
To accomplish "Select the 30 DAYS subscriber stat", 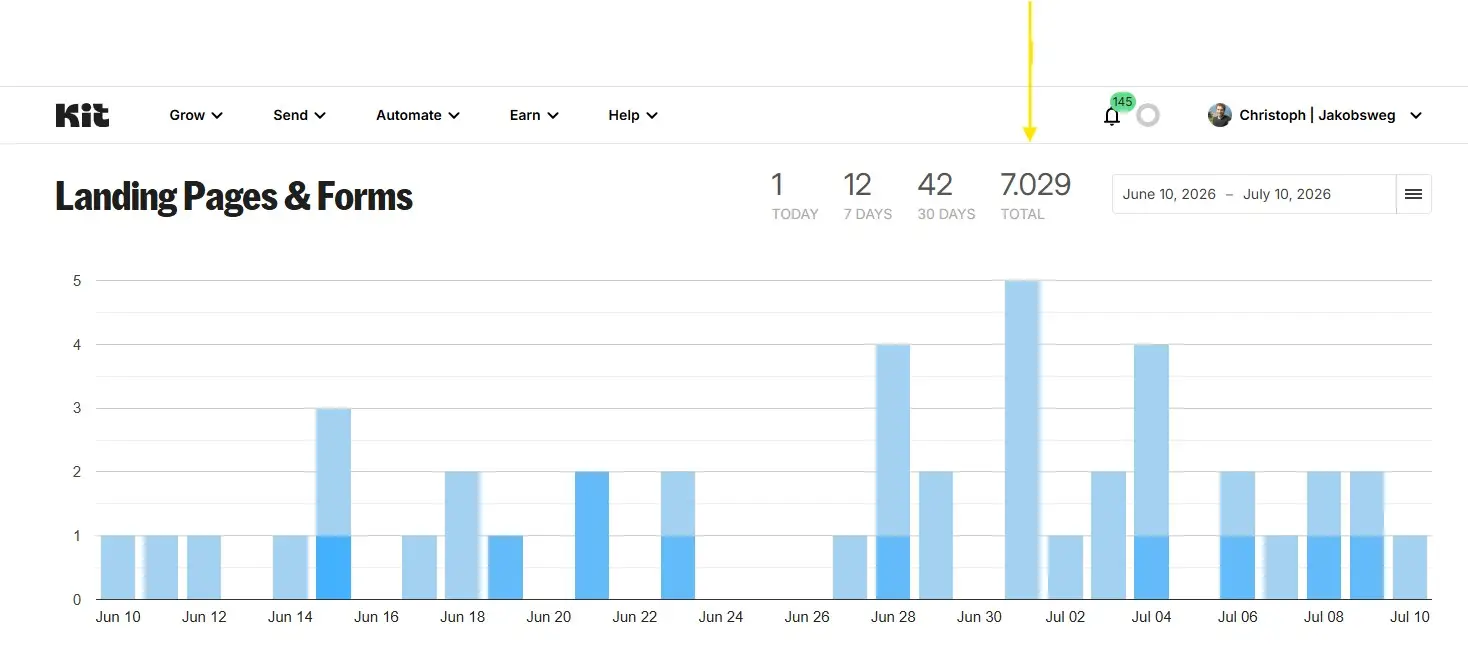I will [x=946, y=196].
